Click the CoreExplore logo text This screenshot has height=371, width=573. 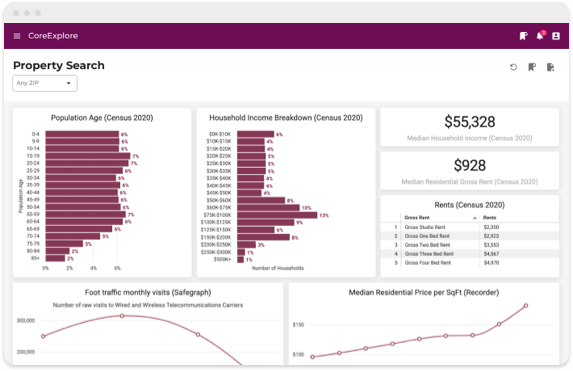pos(53,36)
